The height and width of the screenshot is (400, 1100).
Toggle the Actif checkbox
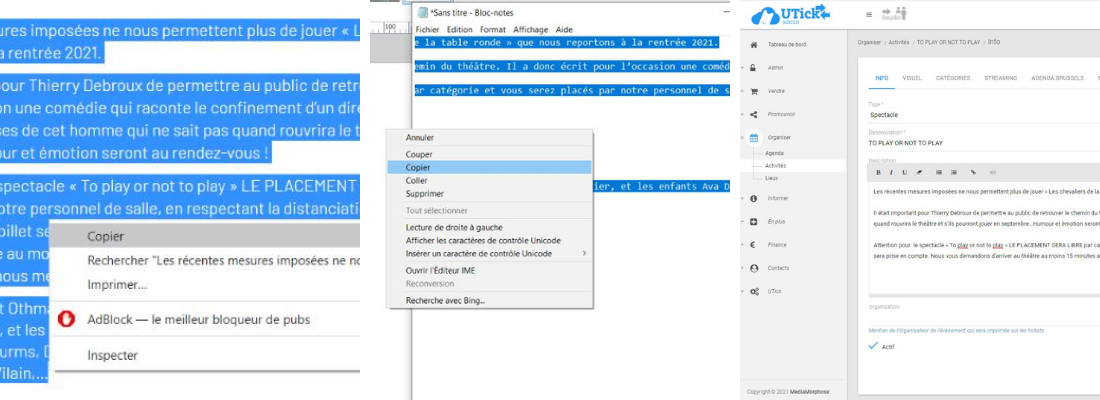875,346
